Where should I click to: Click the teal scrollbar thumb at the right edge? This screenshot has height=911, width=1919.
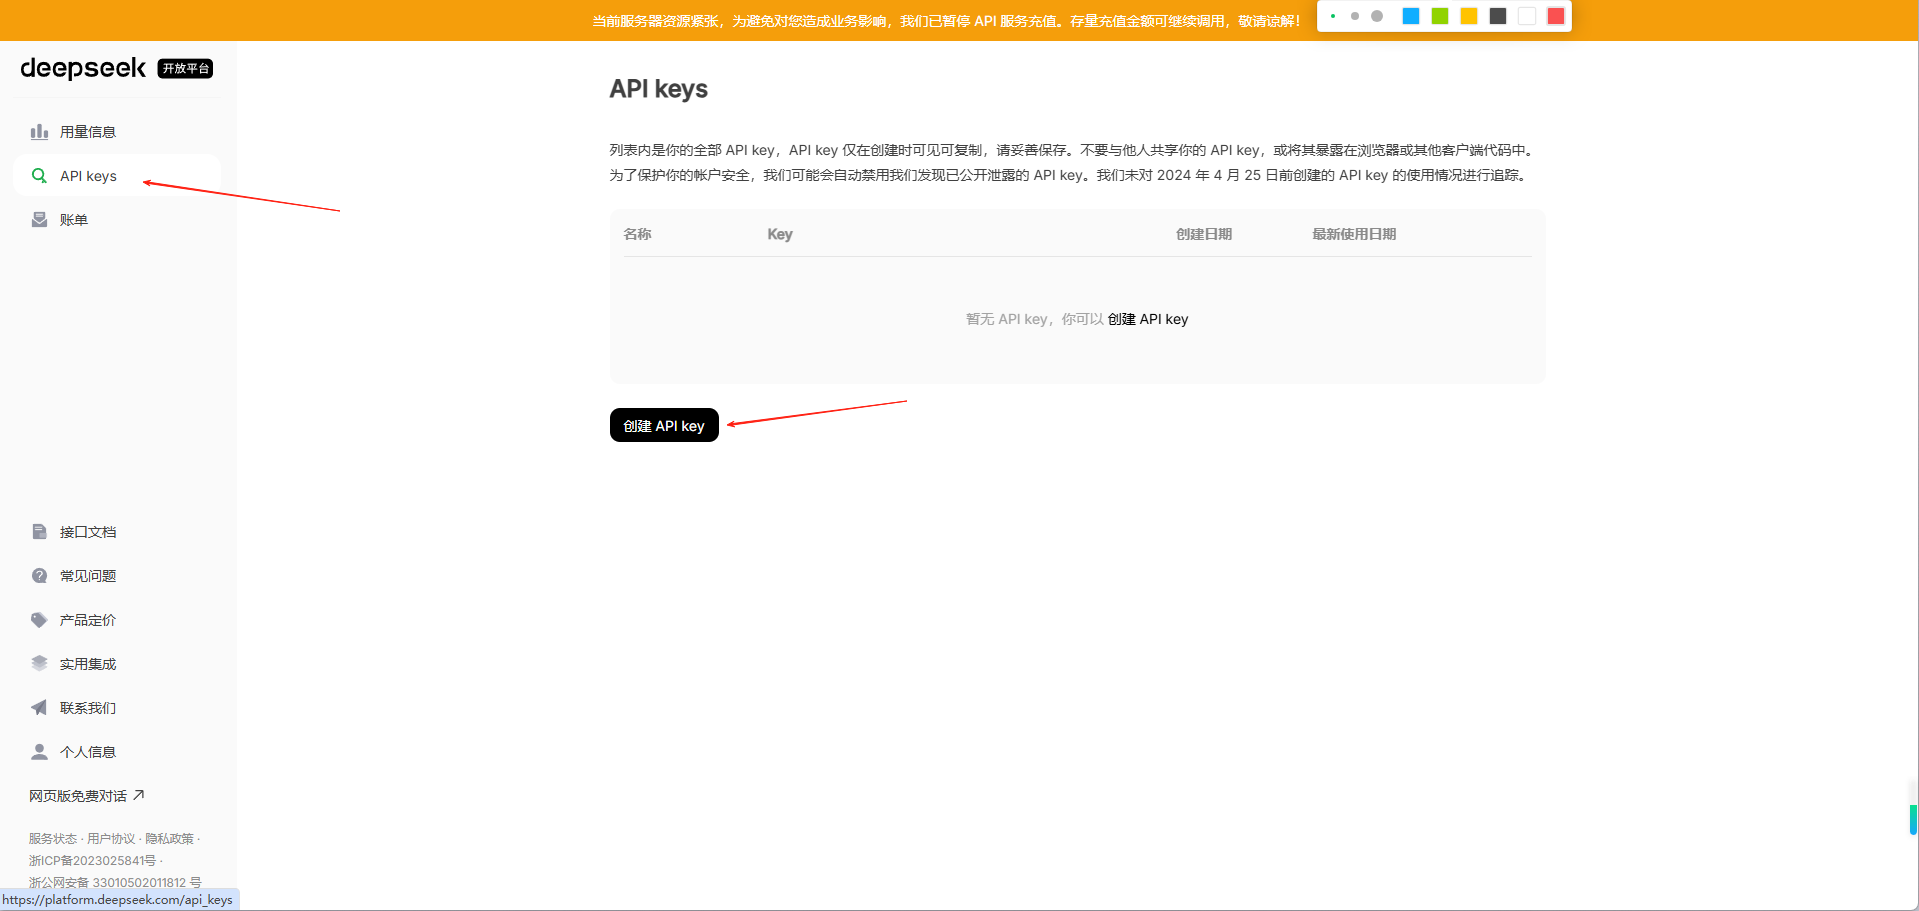click(1914, 820)
